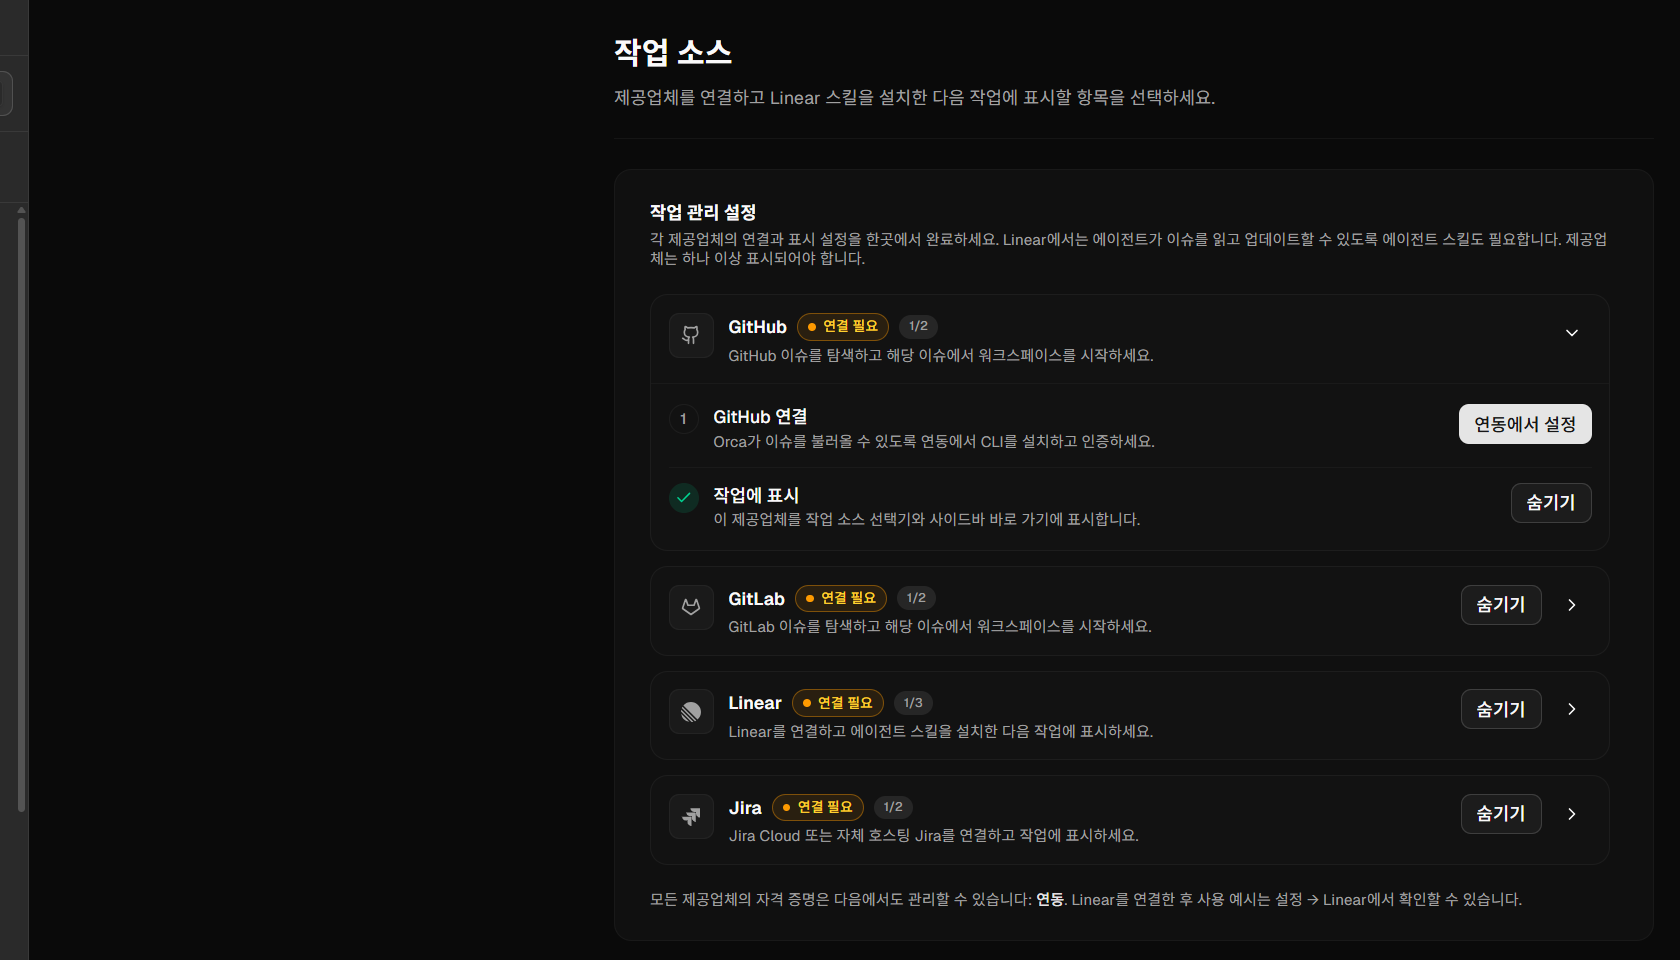Click 숨기기 in the 작업에 표시 row
Viewport: 1680px width, 960px height.
tap(1551, 502)
